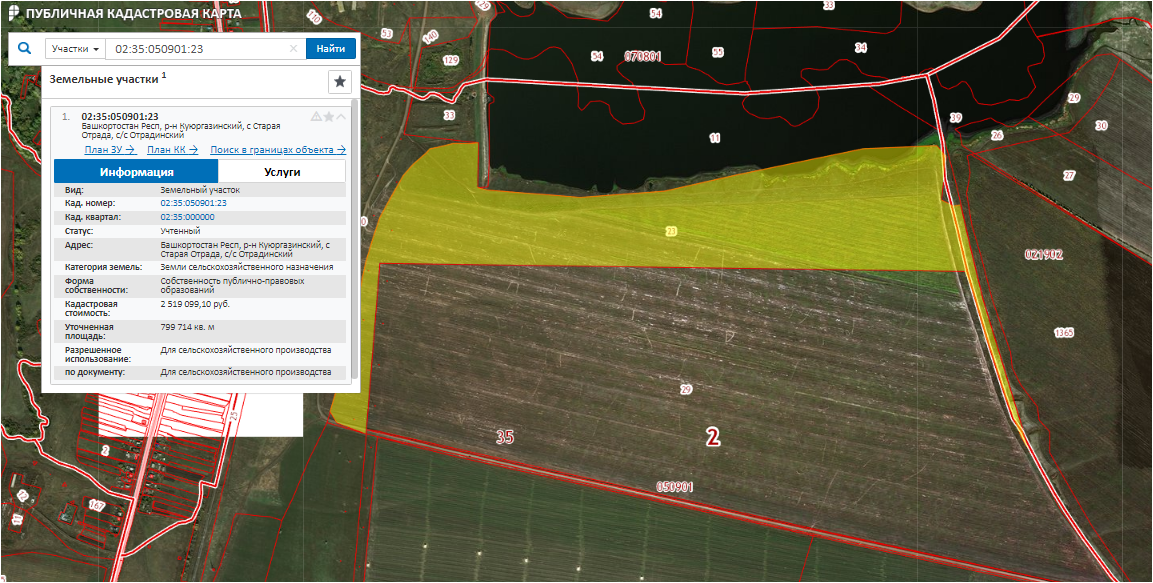The height and width of the screenshot is (583, 1153).
Task: Click the Rosreestr logo in header
Action: tap(11, 13)
